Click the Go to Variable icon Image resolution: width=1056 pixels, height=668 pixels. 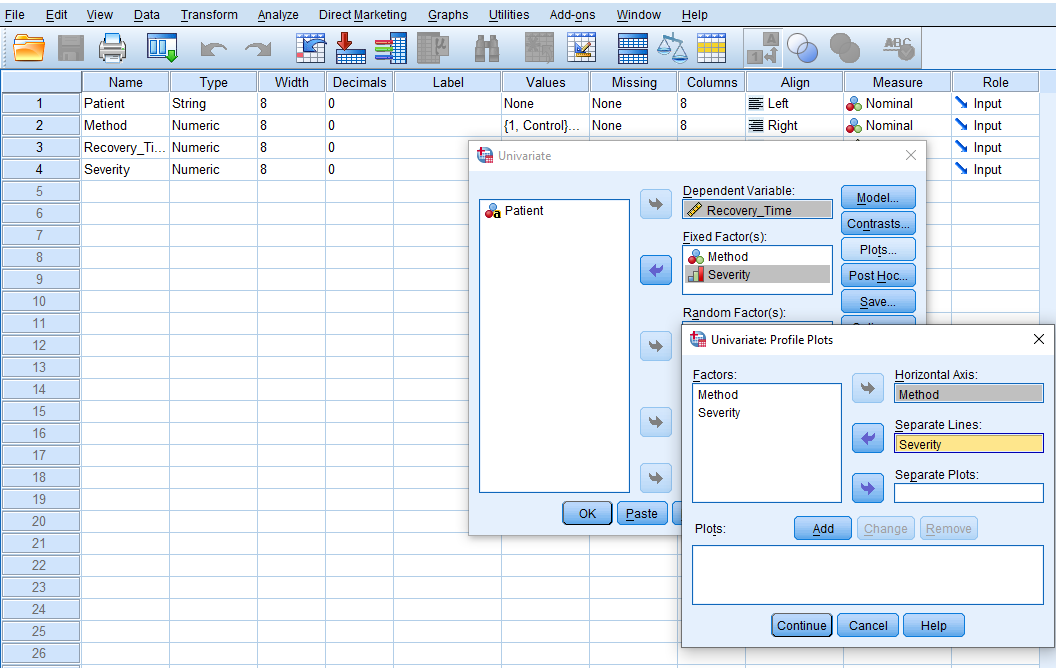click(x=350, y=48)
